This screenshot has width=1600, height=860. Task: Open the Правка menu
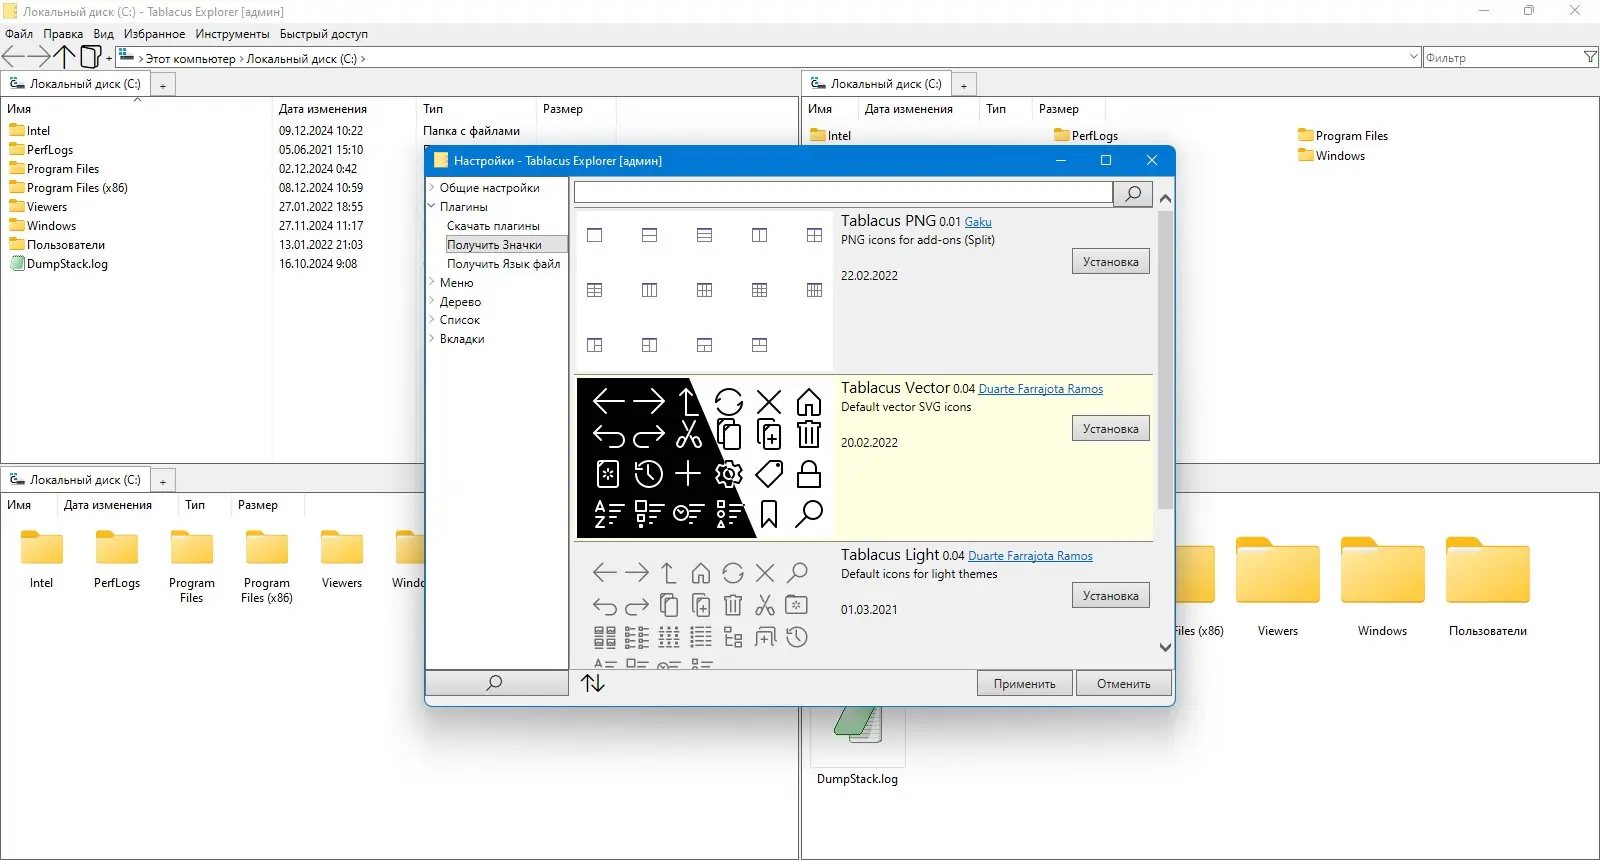pyautogui.click(x=63, y=34)
